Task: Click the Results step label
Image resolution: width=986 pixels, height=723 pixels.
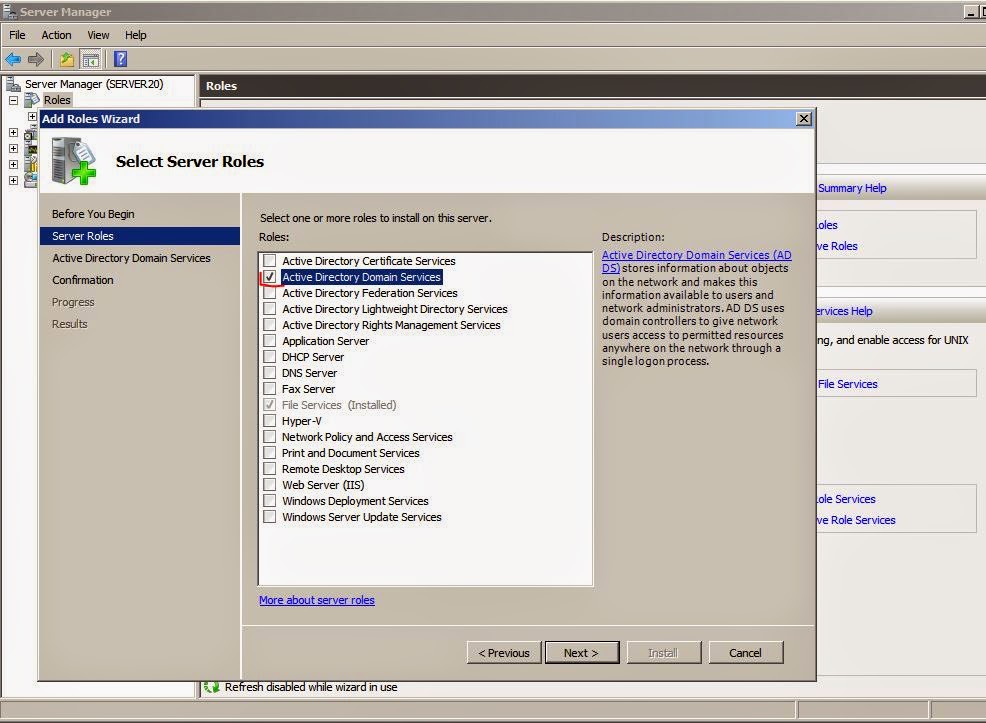Action: [x=69, y=324]
